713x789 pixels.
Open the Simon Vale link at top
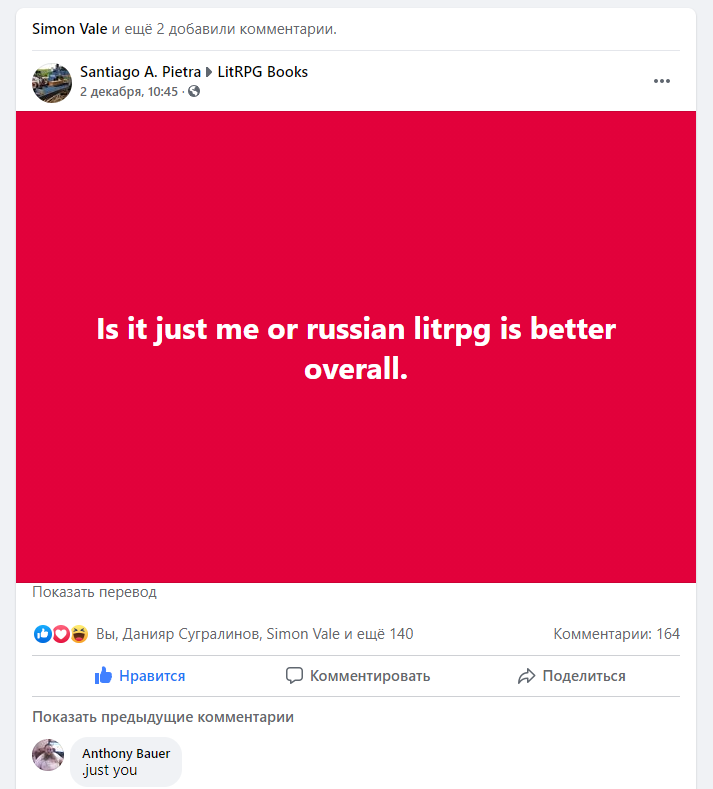click(x=69, y=28)
